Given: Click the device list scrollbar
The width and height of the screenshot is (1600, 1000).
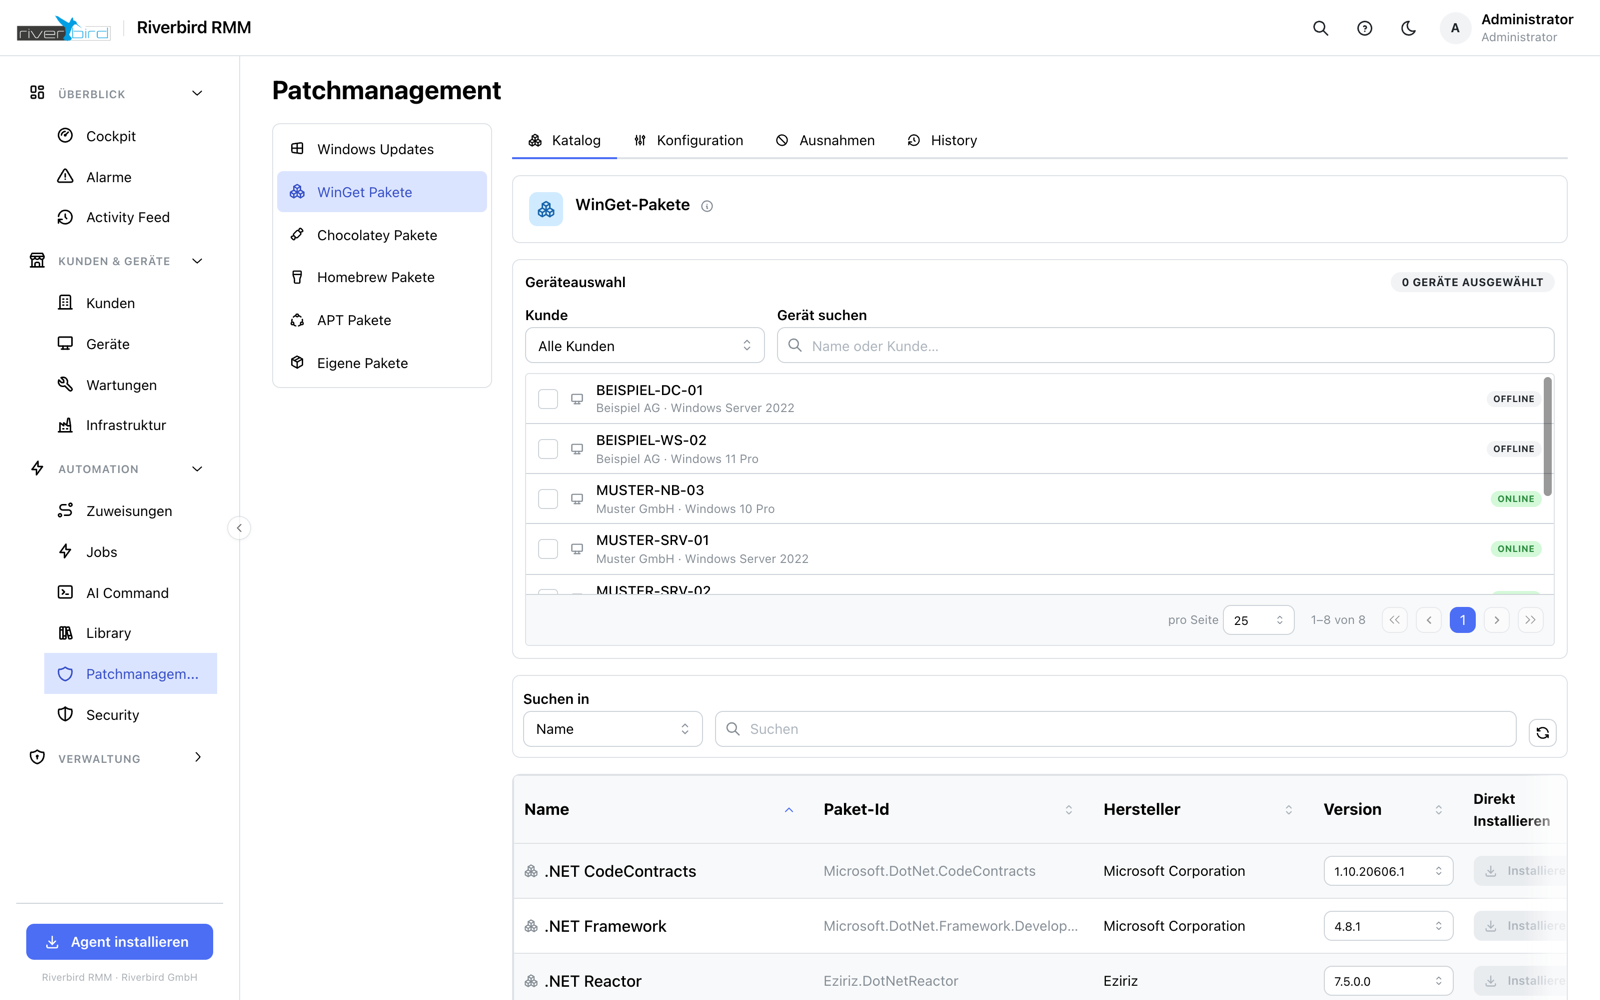Looking at the screenshot, I should 1548,436.
